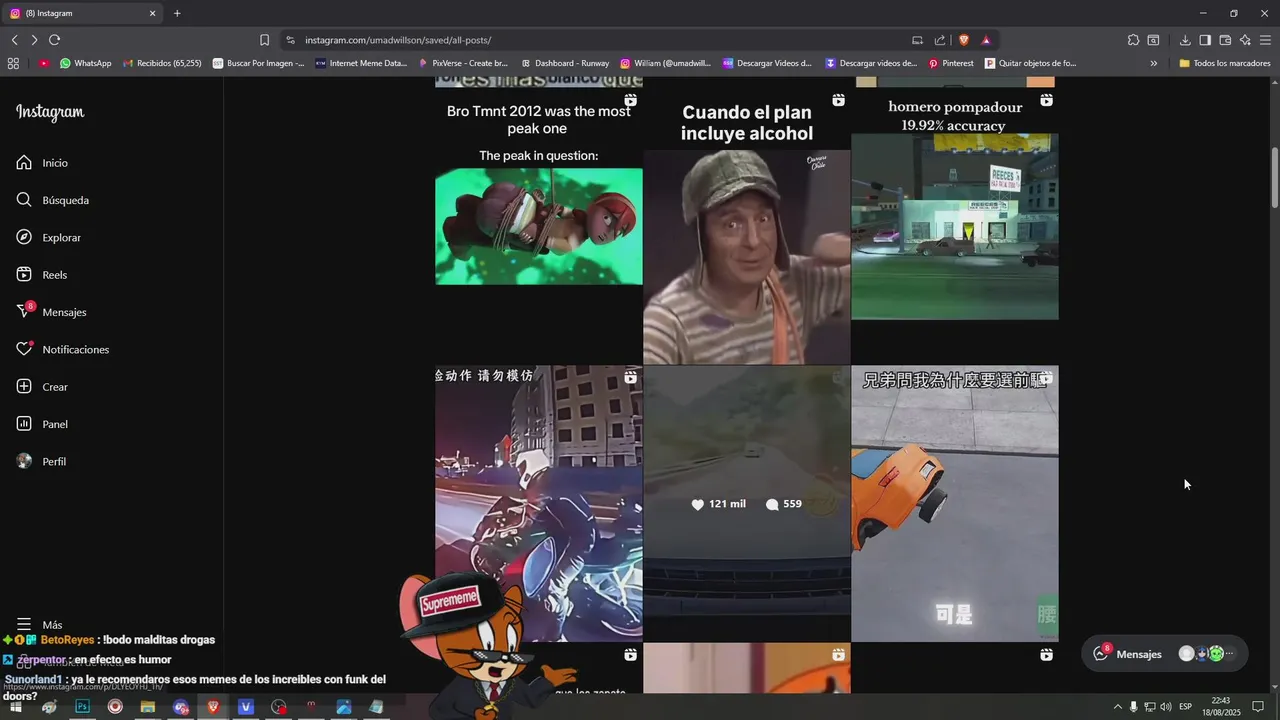The height and width of the screenshot is (720, 1280).
Task: Open Perfil from the sidebar
Action: point(41,462)
